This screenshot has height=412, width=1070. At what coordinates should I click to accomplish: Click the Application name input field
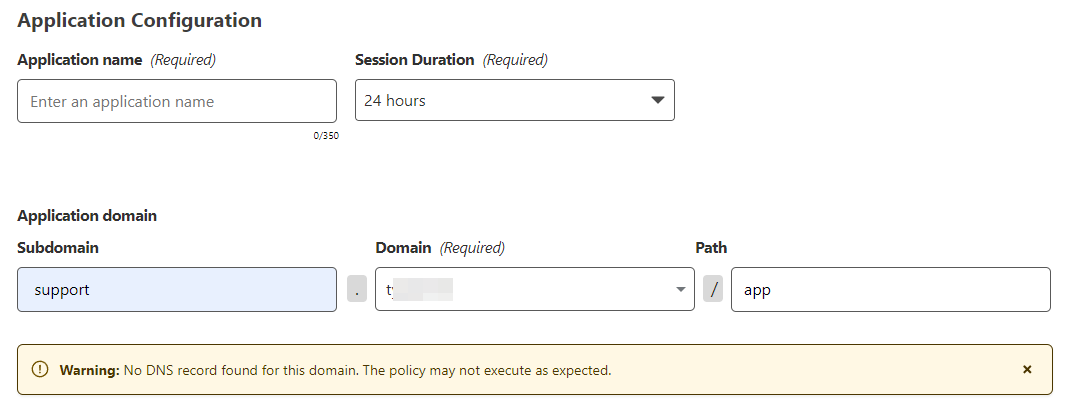177,101
